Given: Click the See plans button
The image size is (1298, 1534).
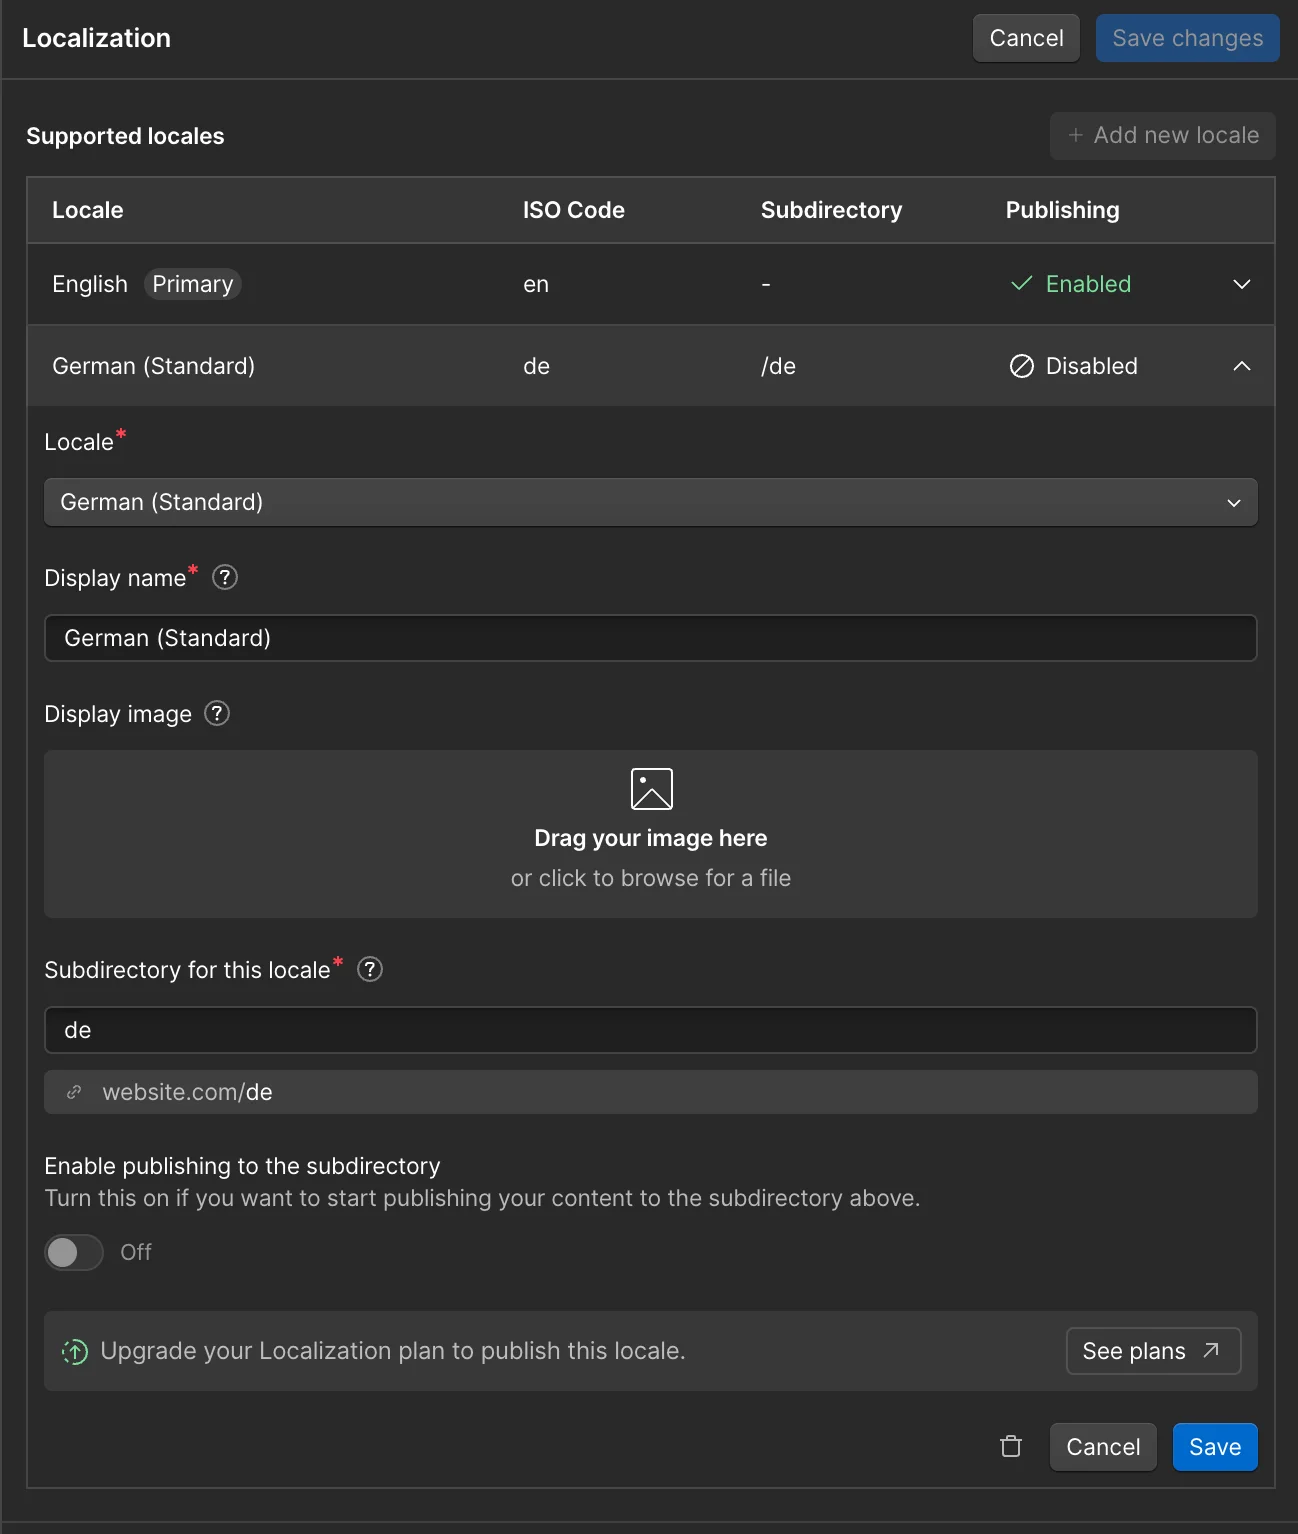Looking at the screenshot, I should [x=1152, y=1351].
